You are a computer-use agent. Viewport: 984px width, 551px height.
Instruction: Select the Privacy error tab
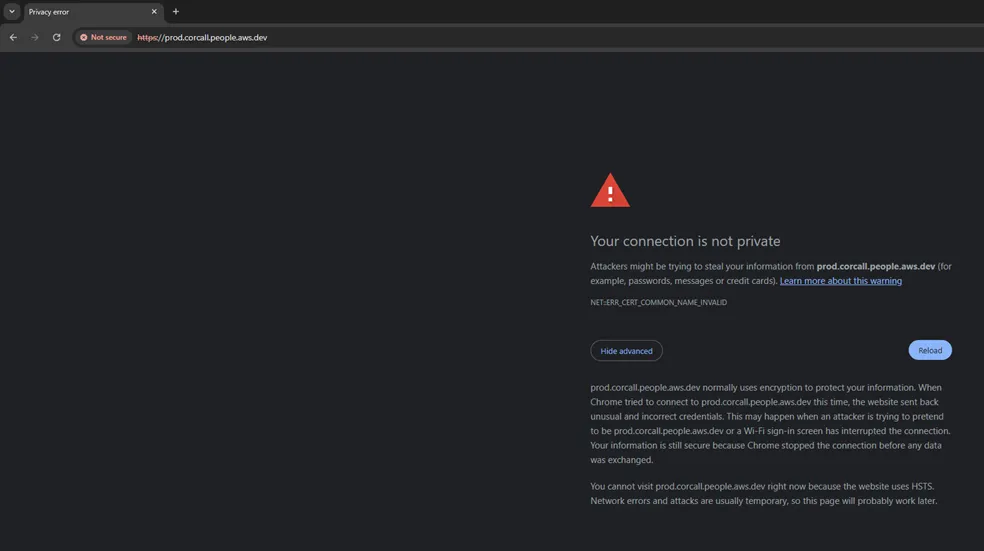[x=93, y=12]
